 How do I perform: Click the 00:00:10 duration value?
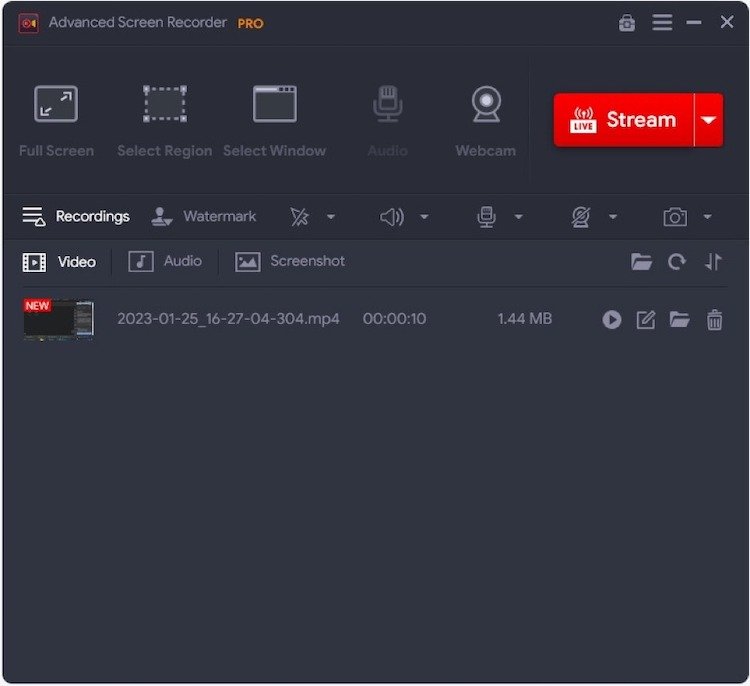coord(394,319)
